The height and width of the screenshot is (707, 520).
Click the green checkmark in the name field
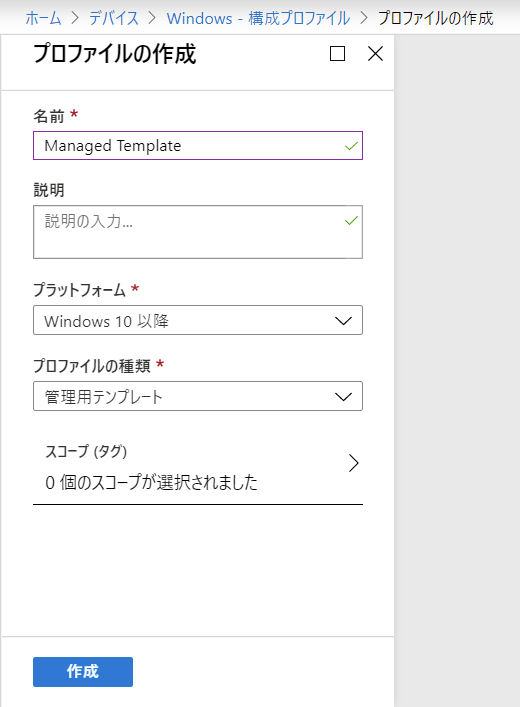pos(351,146)
